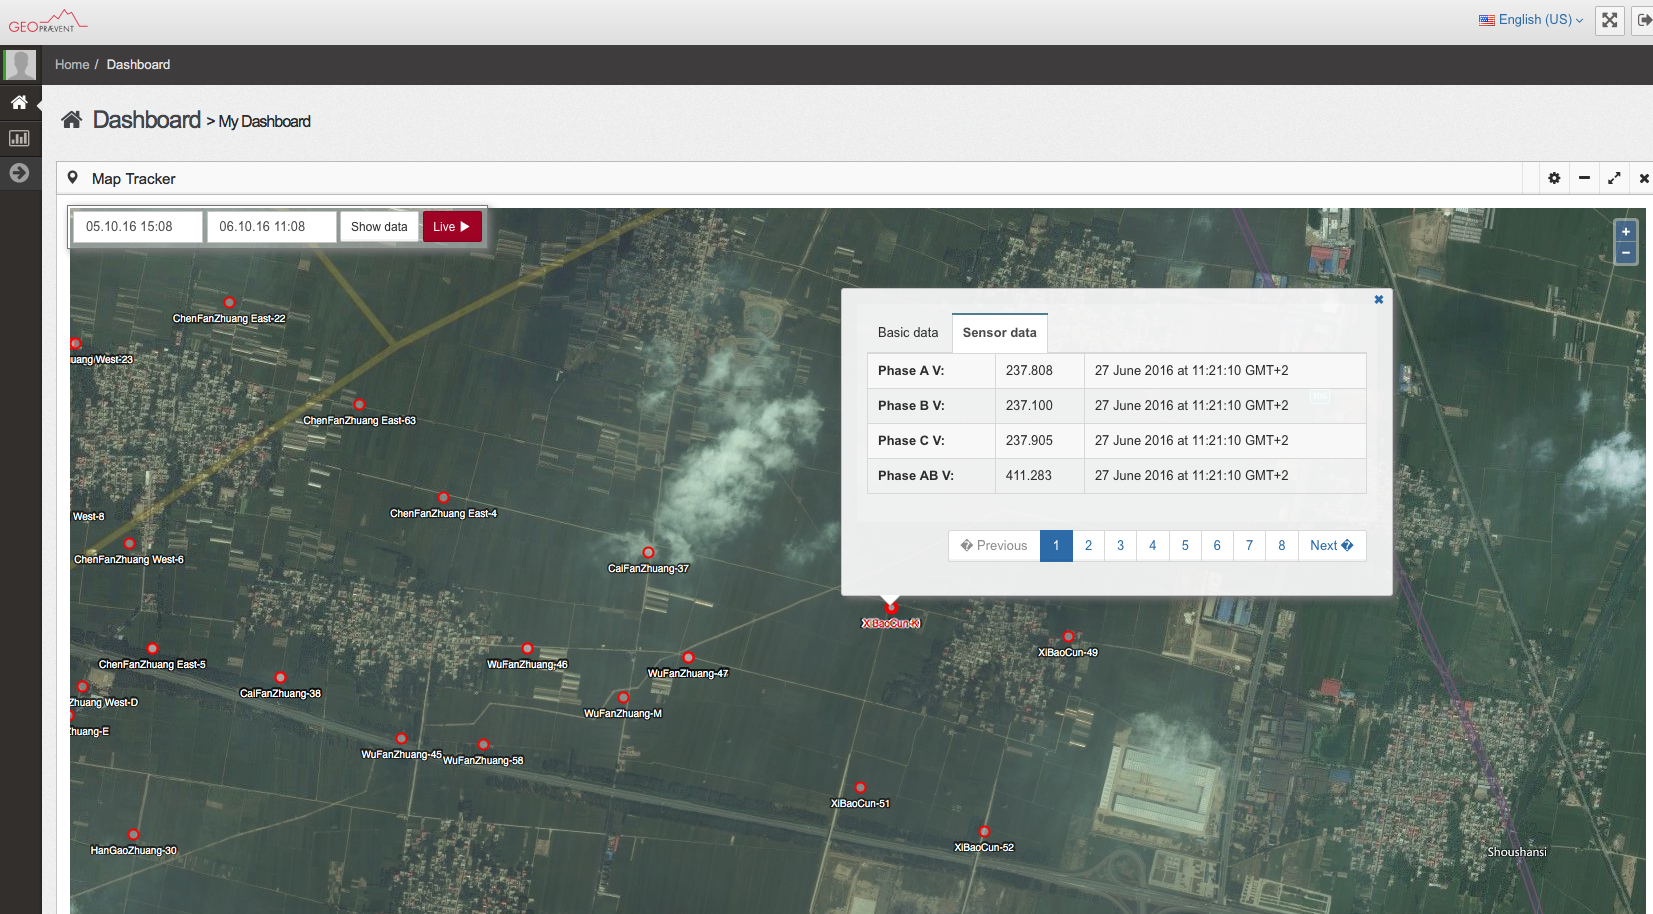Go to page 8 of sensor data

tap(1282, 545)
